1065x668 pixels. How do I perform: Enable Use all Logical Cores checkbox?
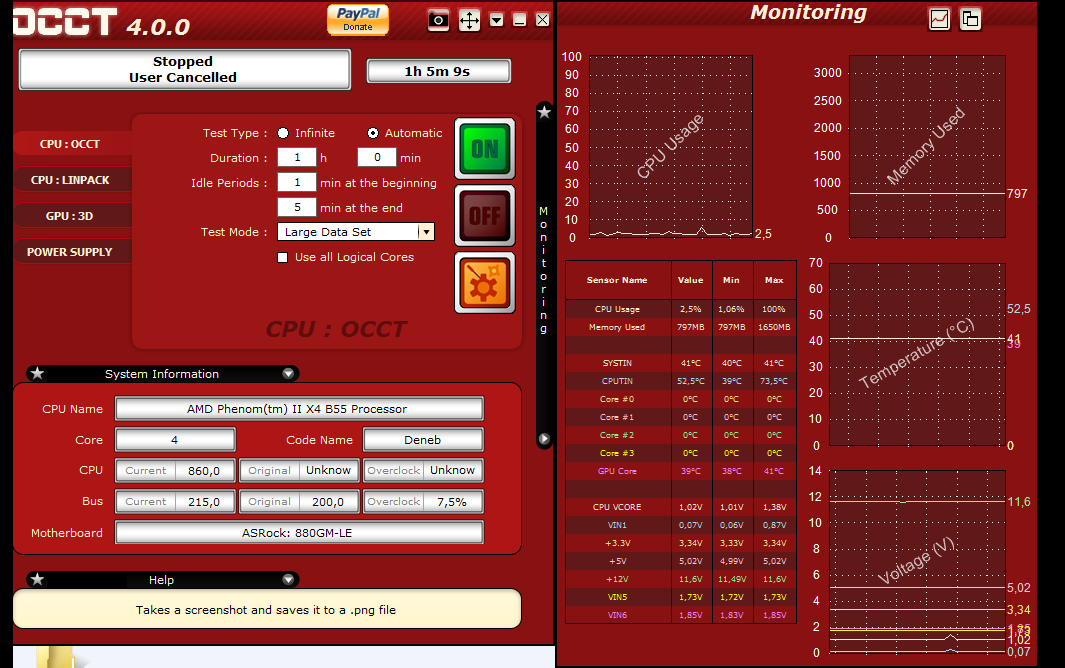(283, 258)
